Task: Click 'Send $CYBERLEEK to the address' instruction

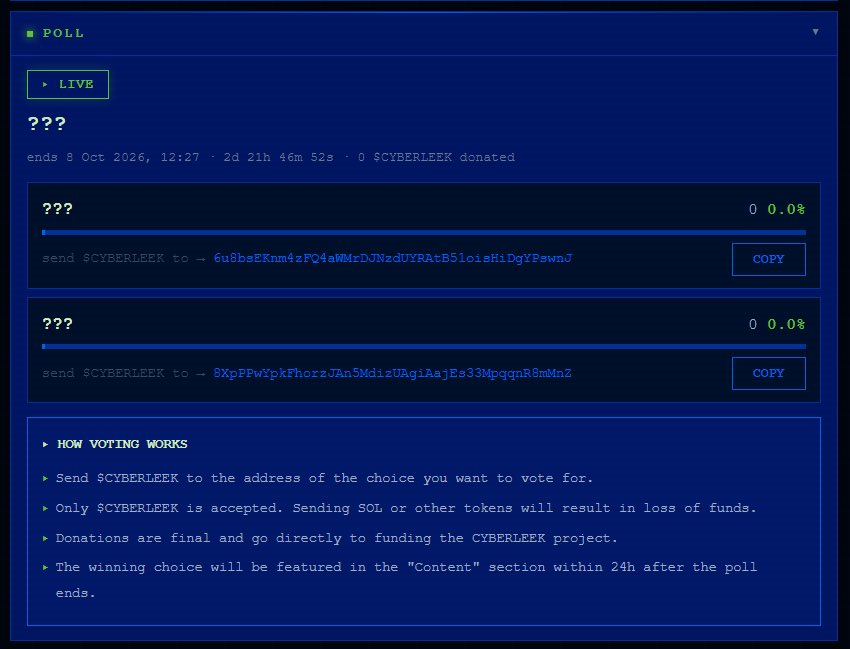Action: pyautogui.click(x=324, y=478)
